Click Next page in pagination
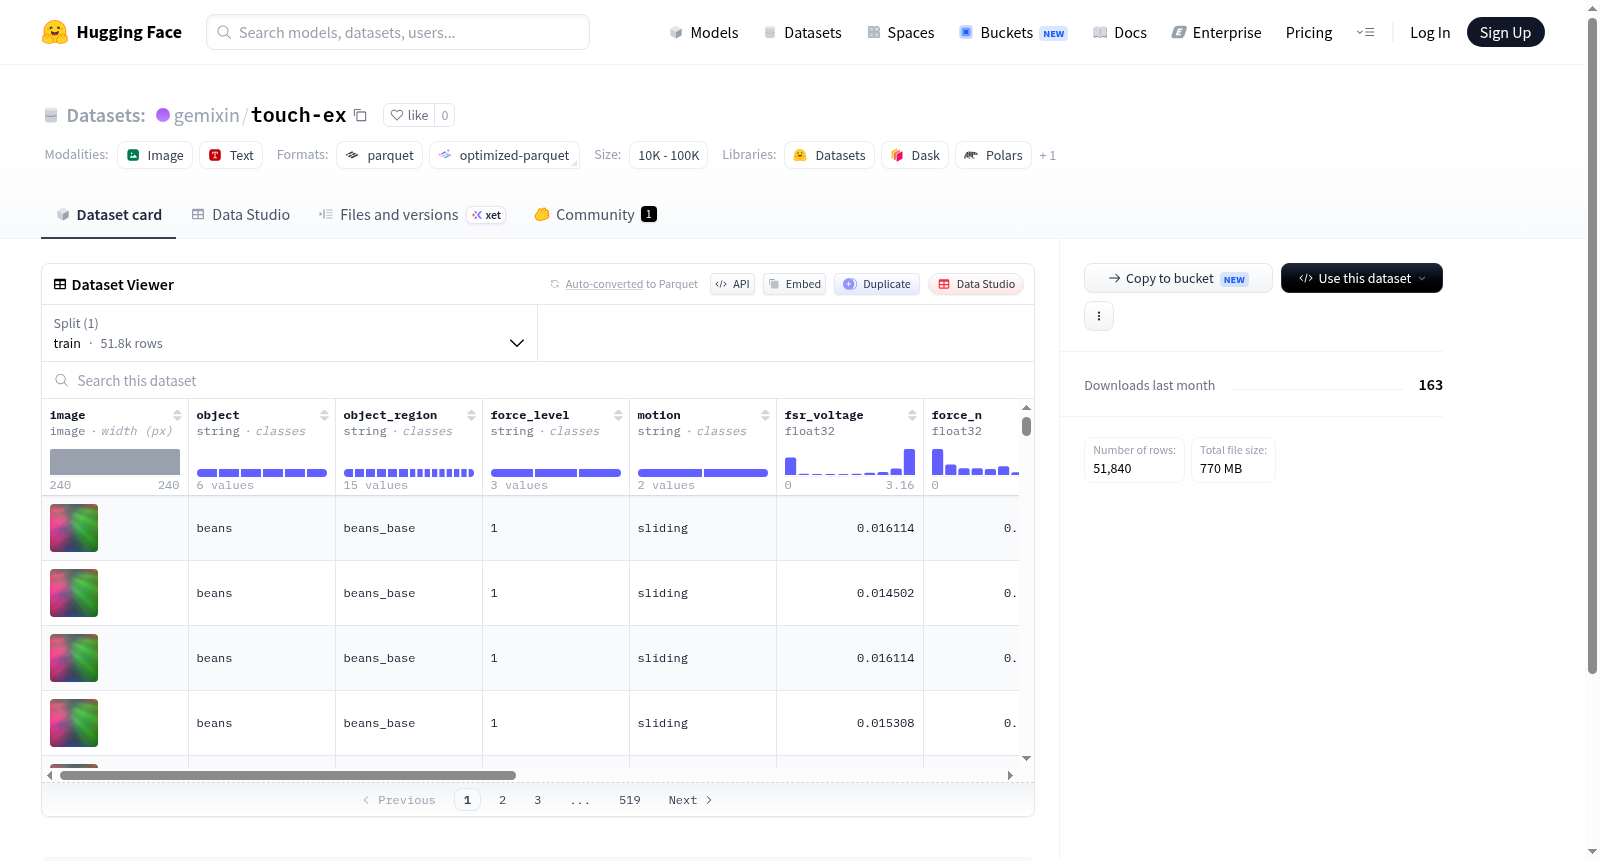This screenshot has width=1600, height=861. (x=690, y=800)
